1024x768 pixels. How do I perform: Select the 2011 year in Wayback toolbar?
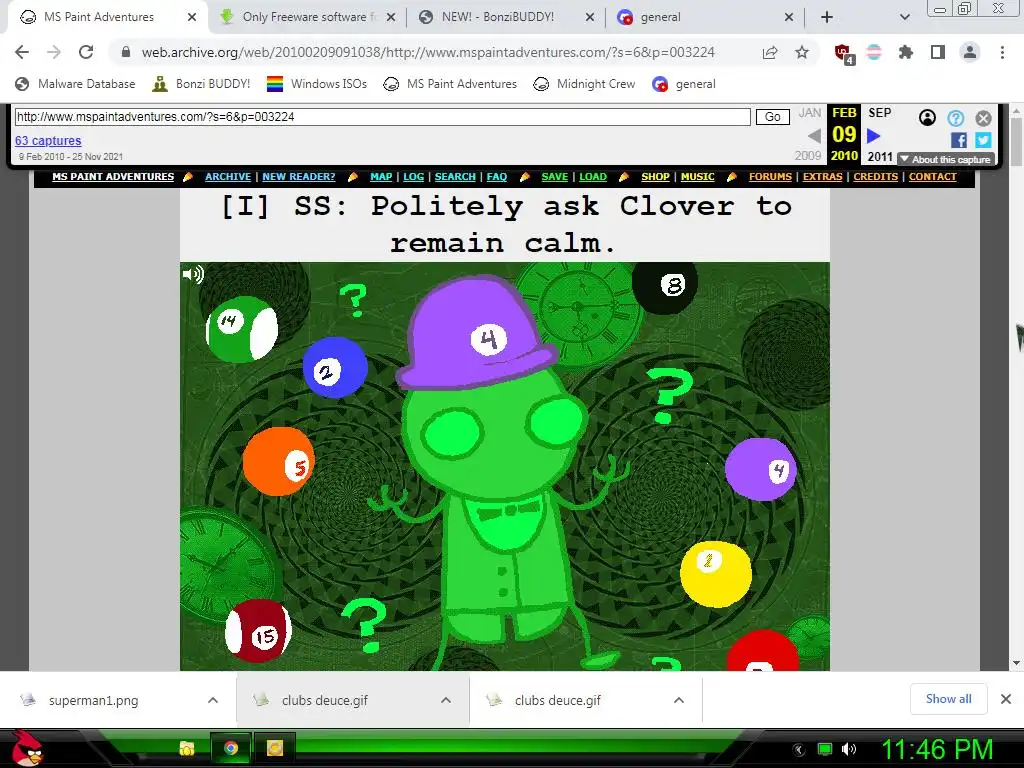[x=880, y=157]
